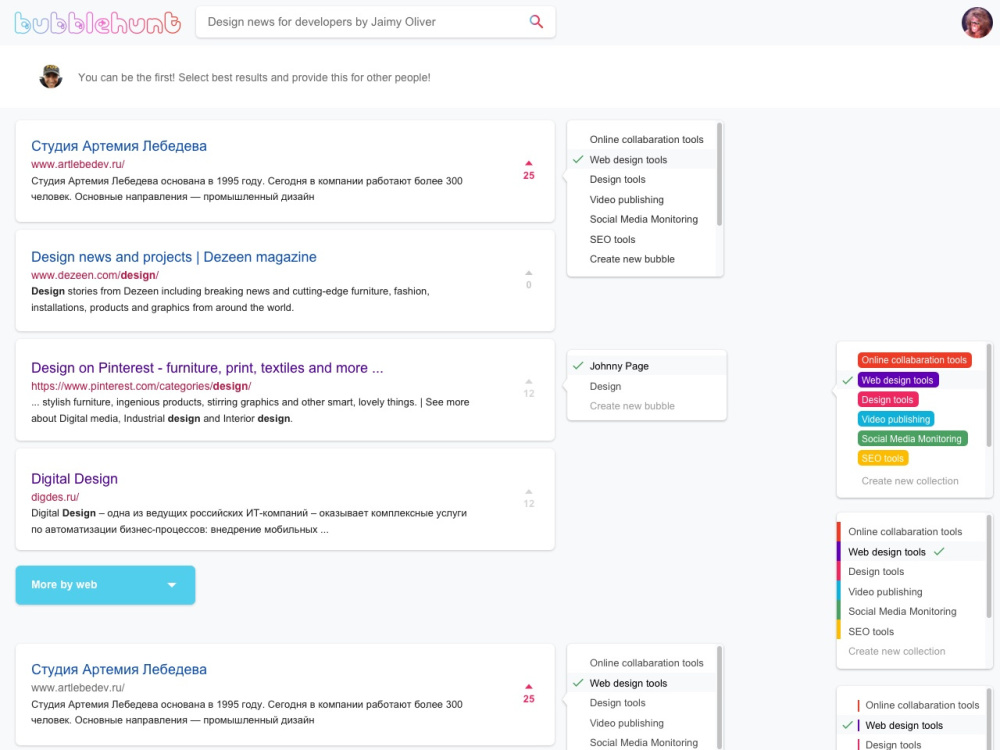Click the arrow on 'More by web'
This screenshot has height=750, width=1000.
172,585
